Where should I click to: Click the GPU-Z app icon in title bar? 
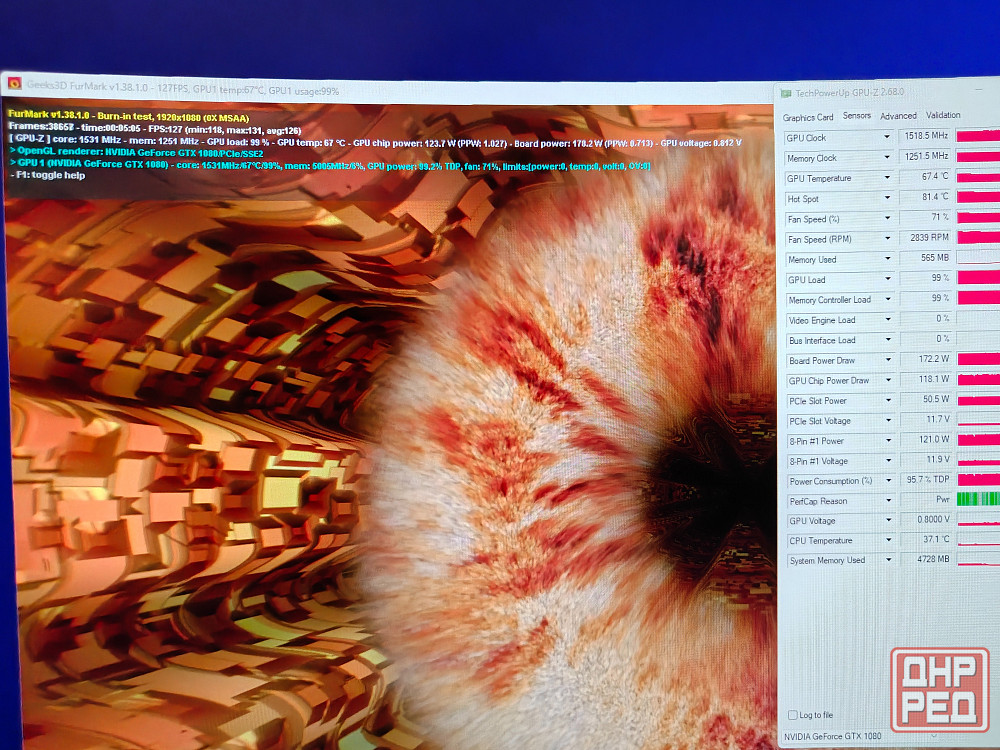786,93
